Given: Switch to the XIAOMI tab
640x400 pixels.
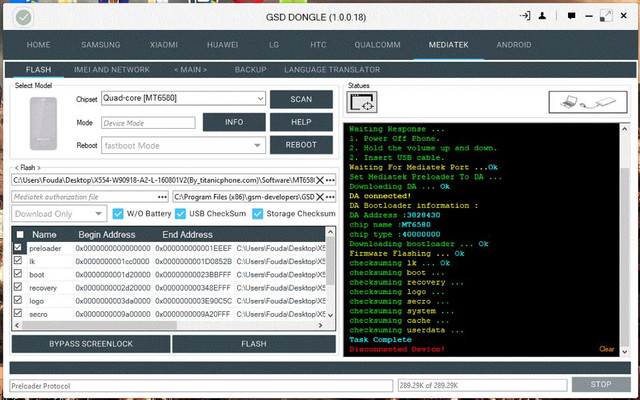Looking at the screenshot, I should click(x=163, y=45).
